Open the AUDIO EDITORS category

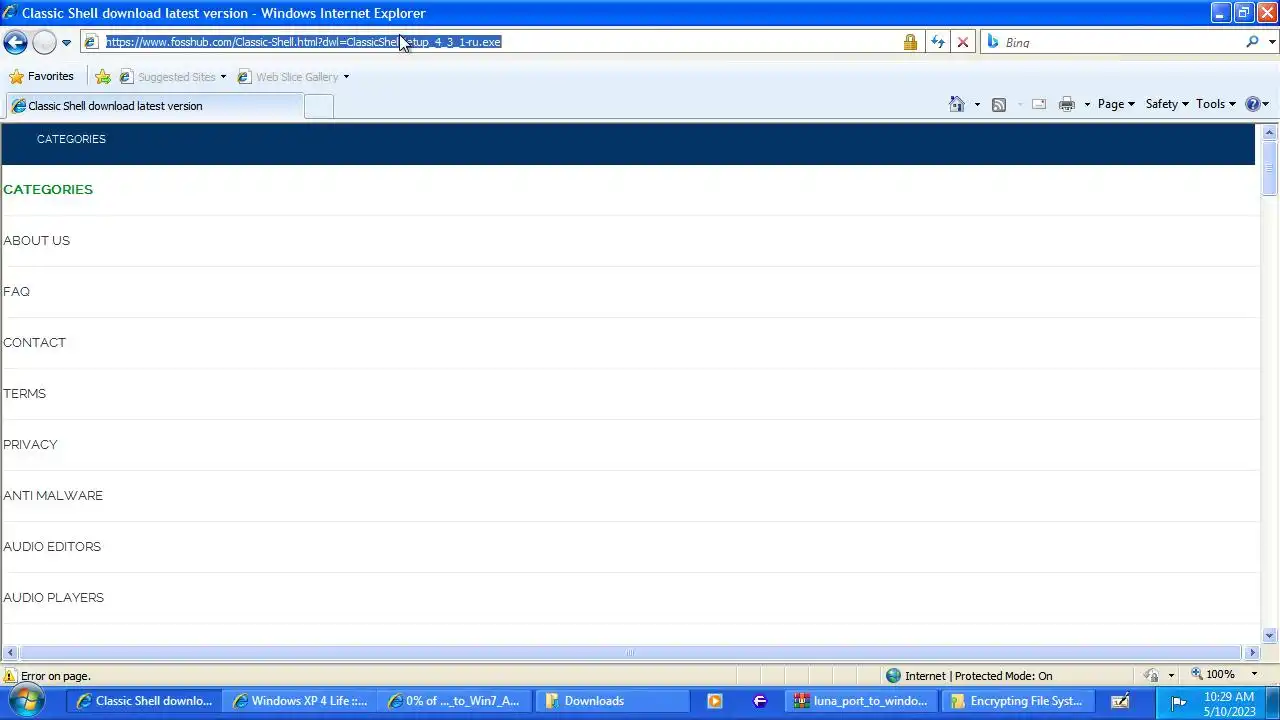point(52,546)
